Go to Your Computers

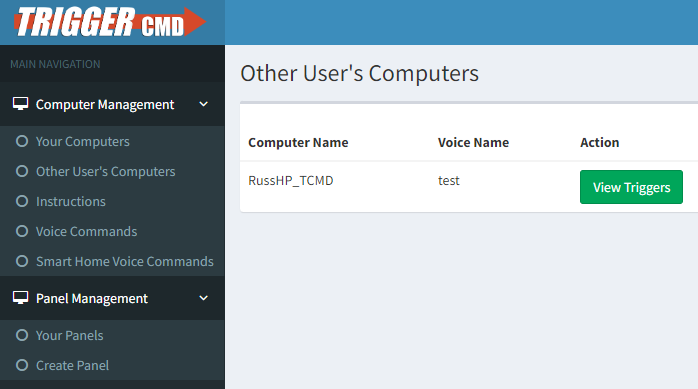pyautogui.click(x=83, y=142)
